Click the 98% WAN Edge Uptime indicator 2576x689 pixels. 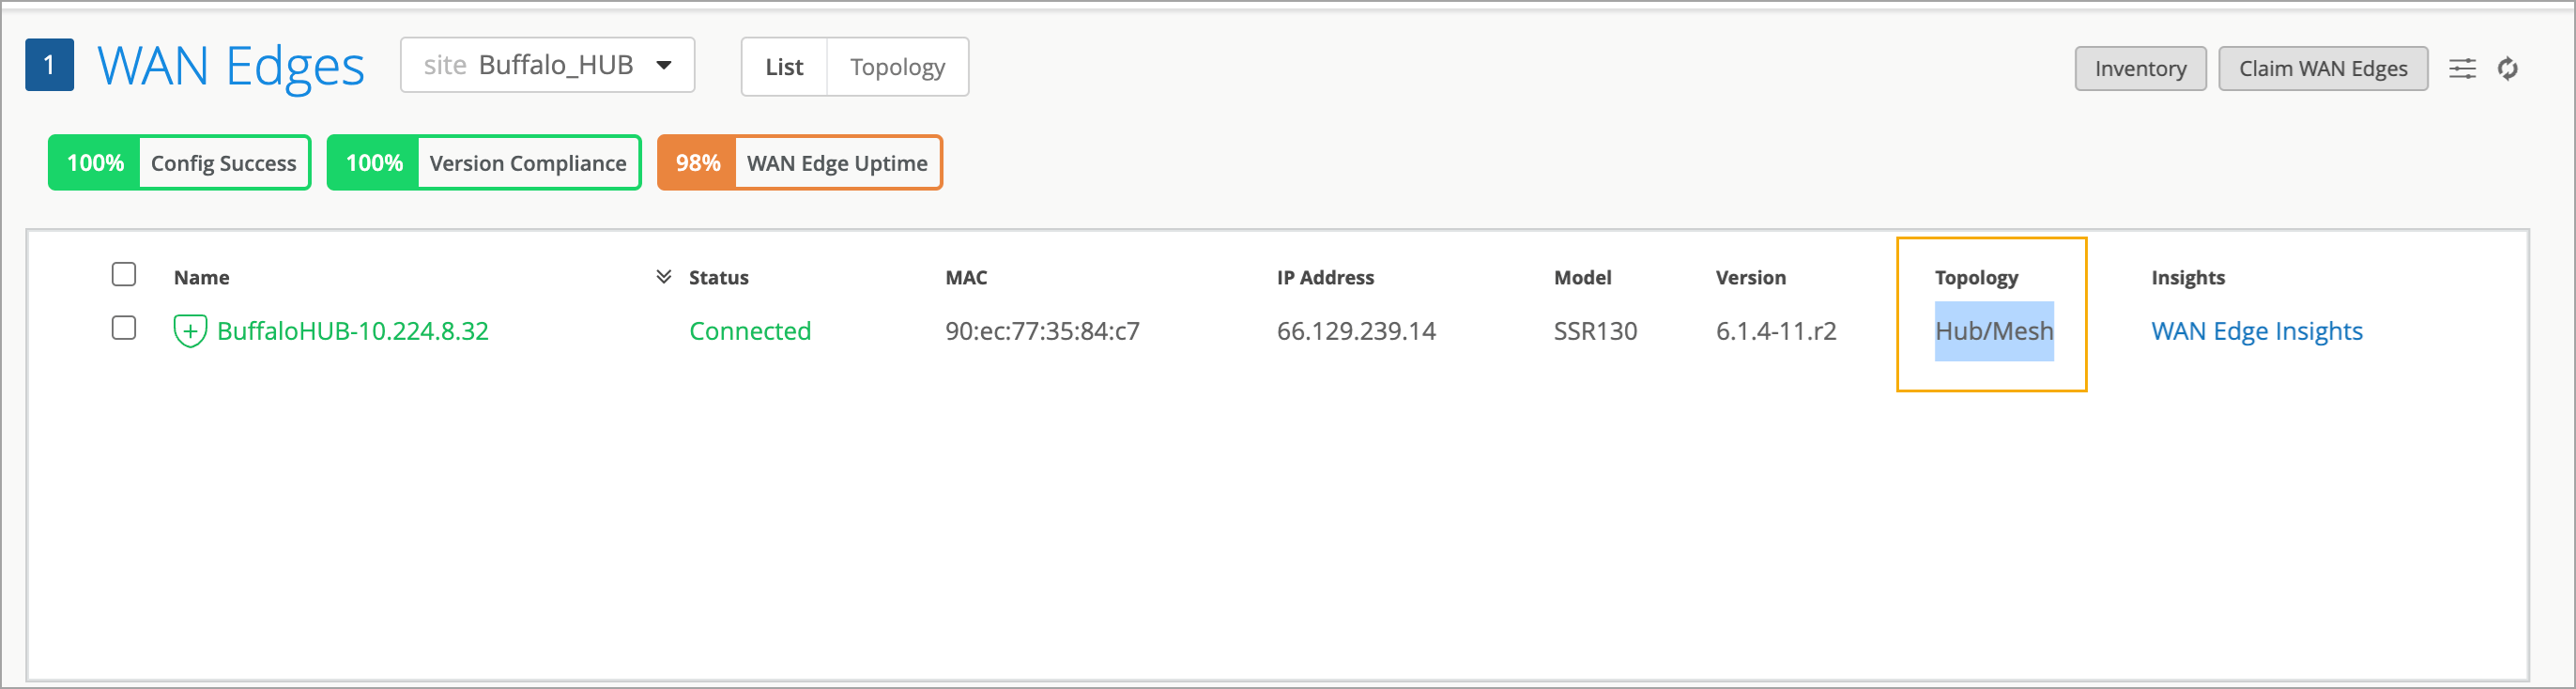pos(799,163)
